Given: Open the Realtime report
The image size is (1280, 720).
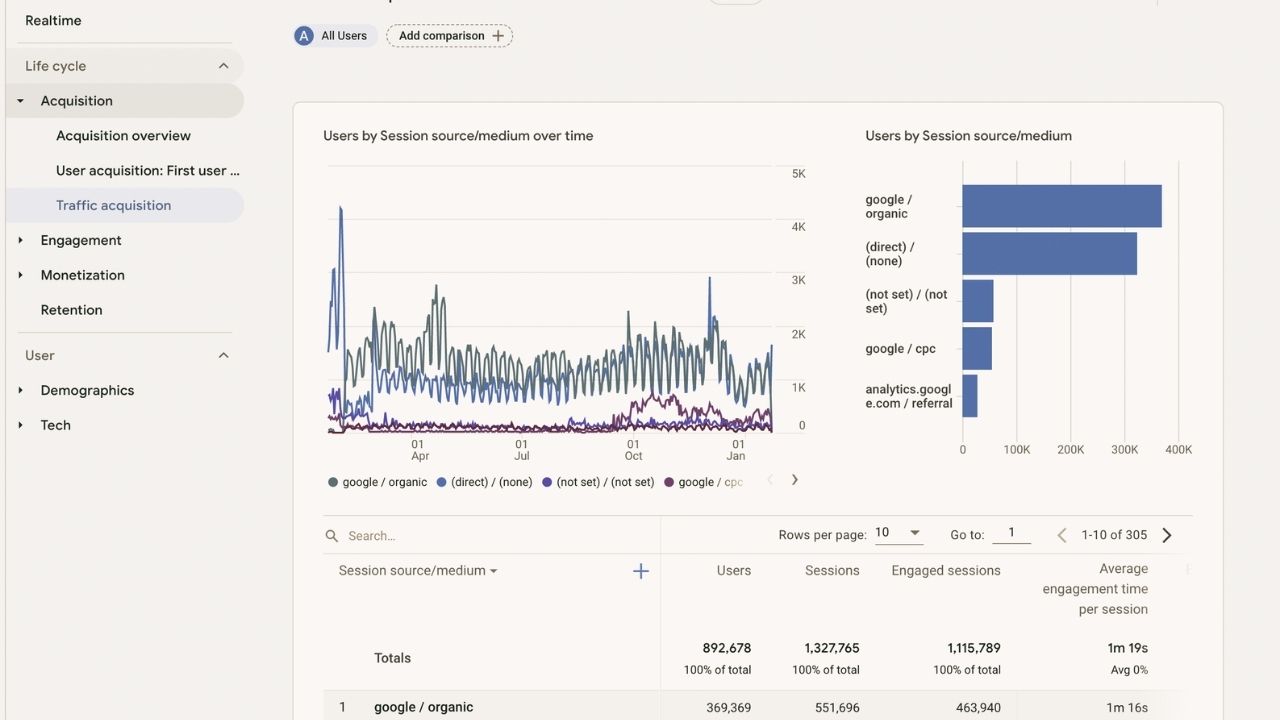Looking at the screenshot, I should point(53,21).
